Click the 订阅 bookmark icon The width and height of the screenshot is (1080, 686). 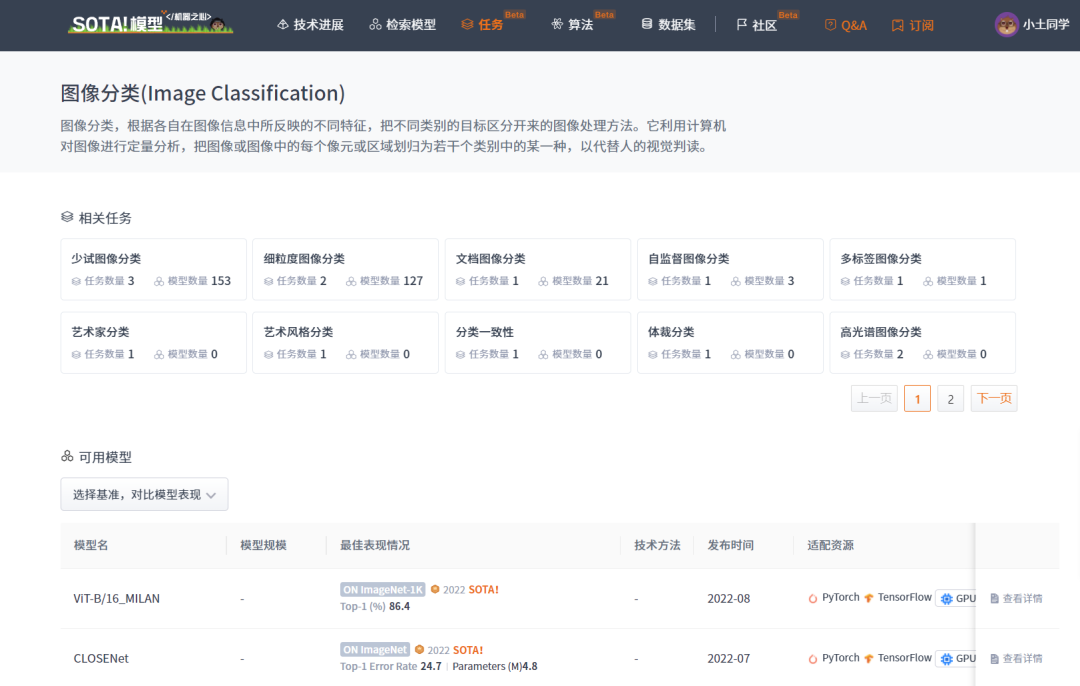coord(897,25)
